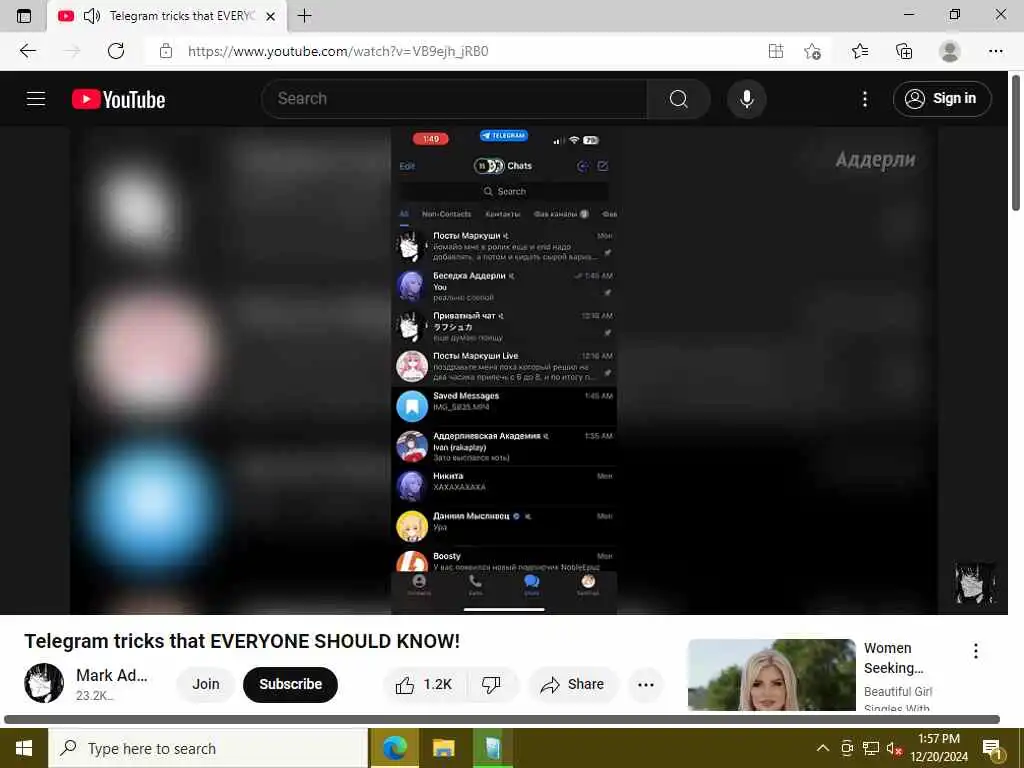Mute tab via speaker icon
Screen dimensions: 1024x768
[x=92, y=16]
